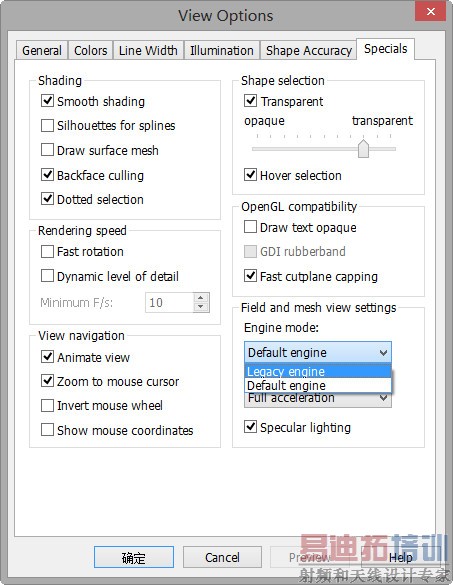Switch to the General tab

click(42, 50)
